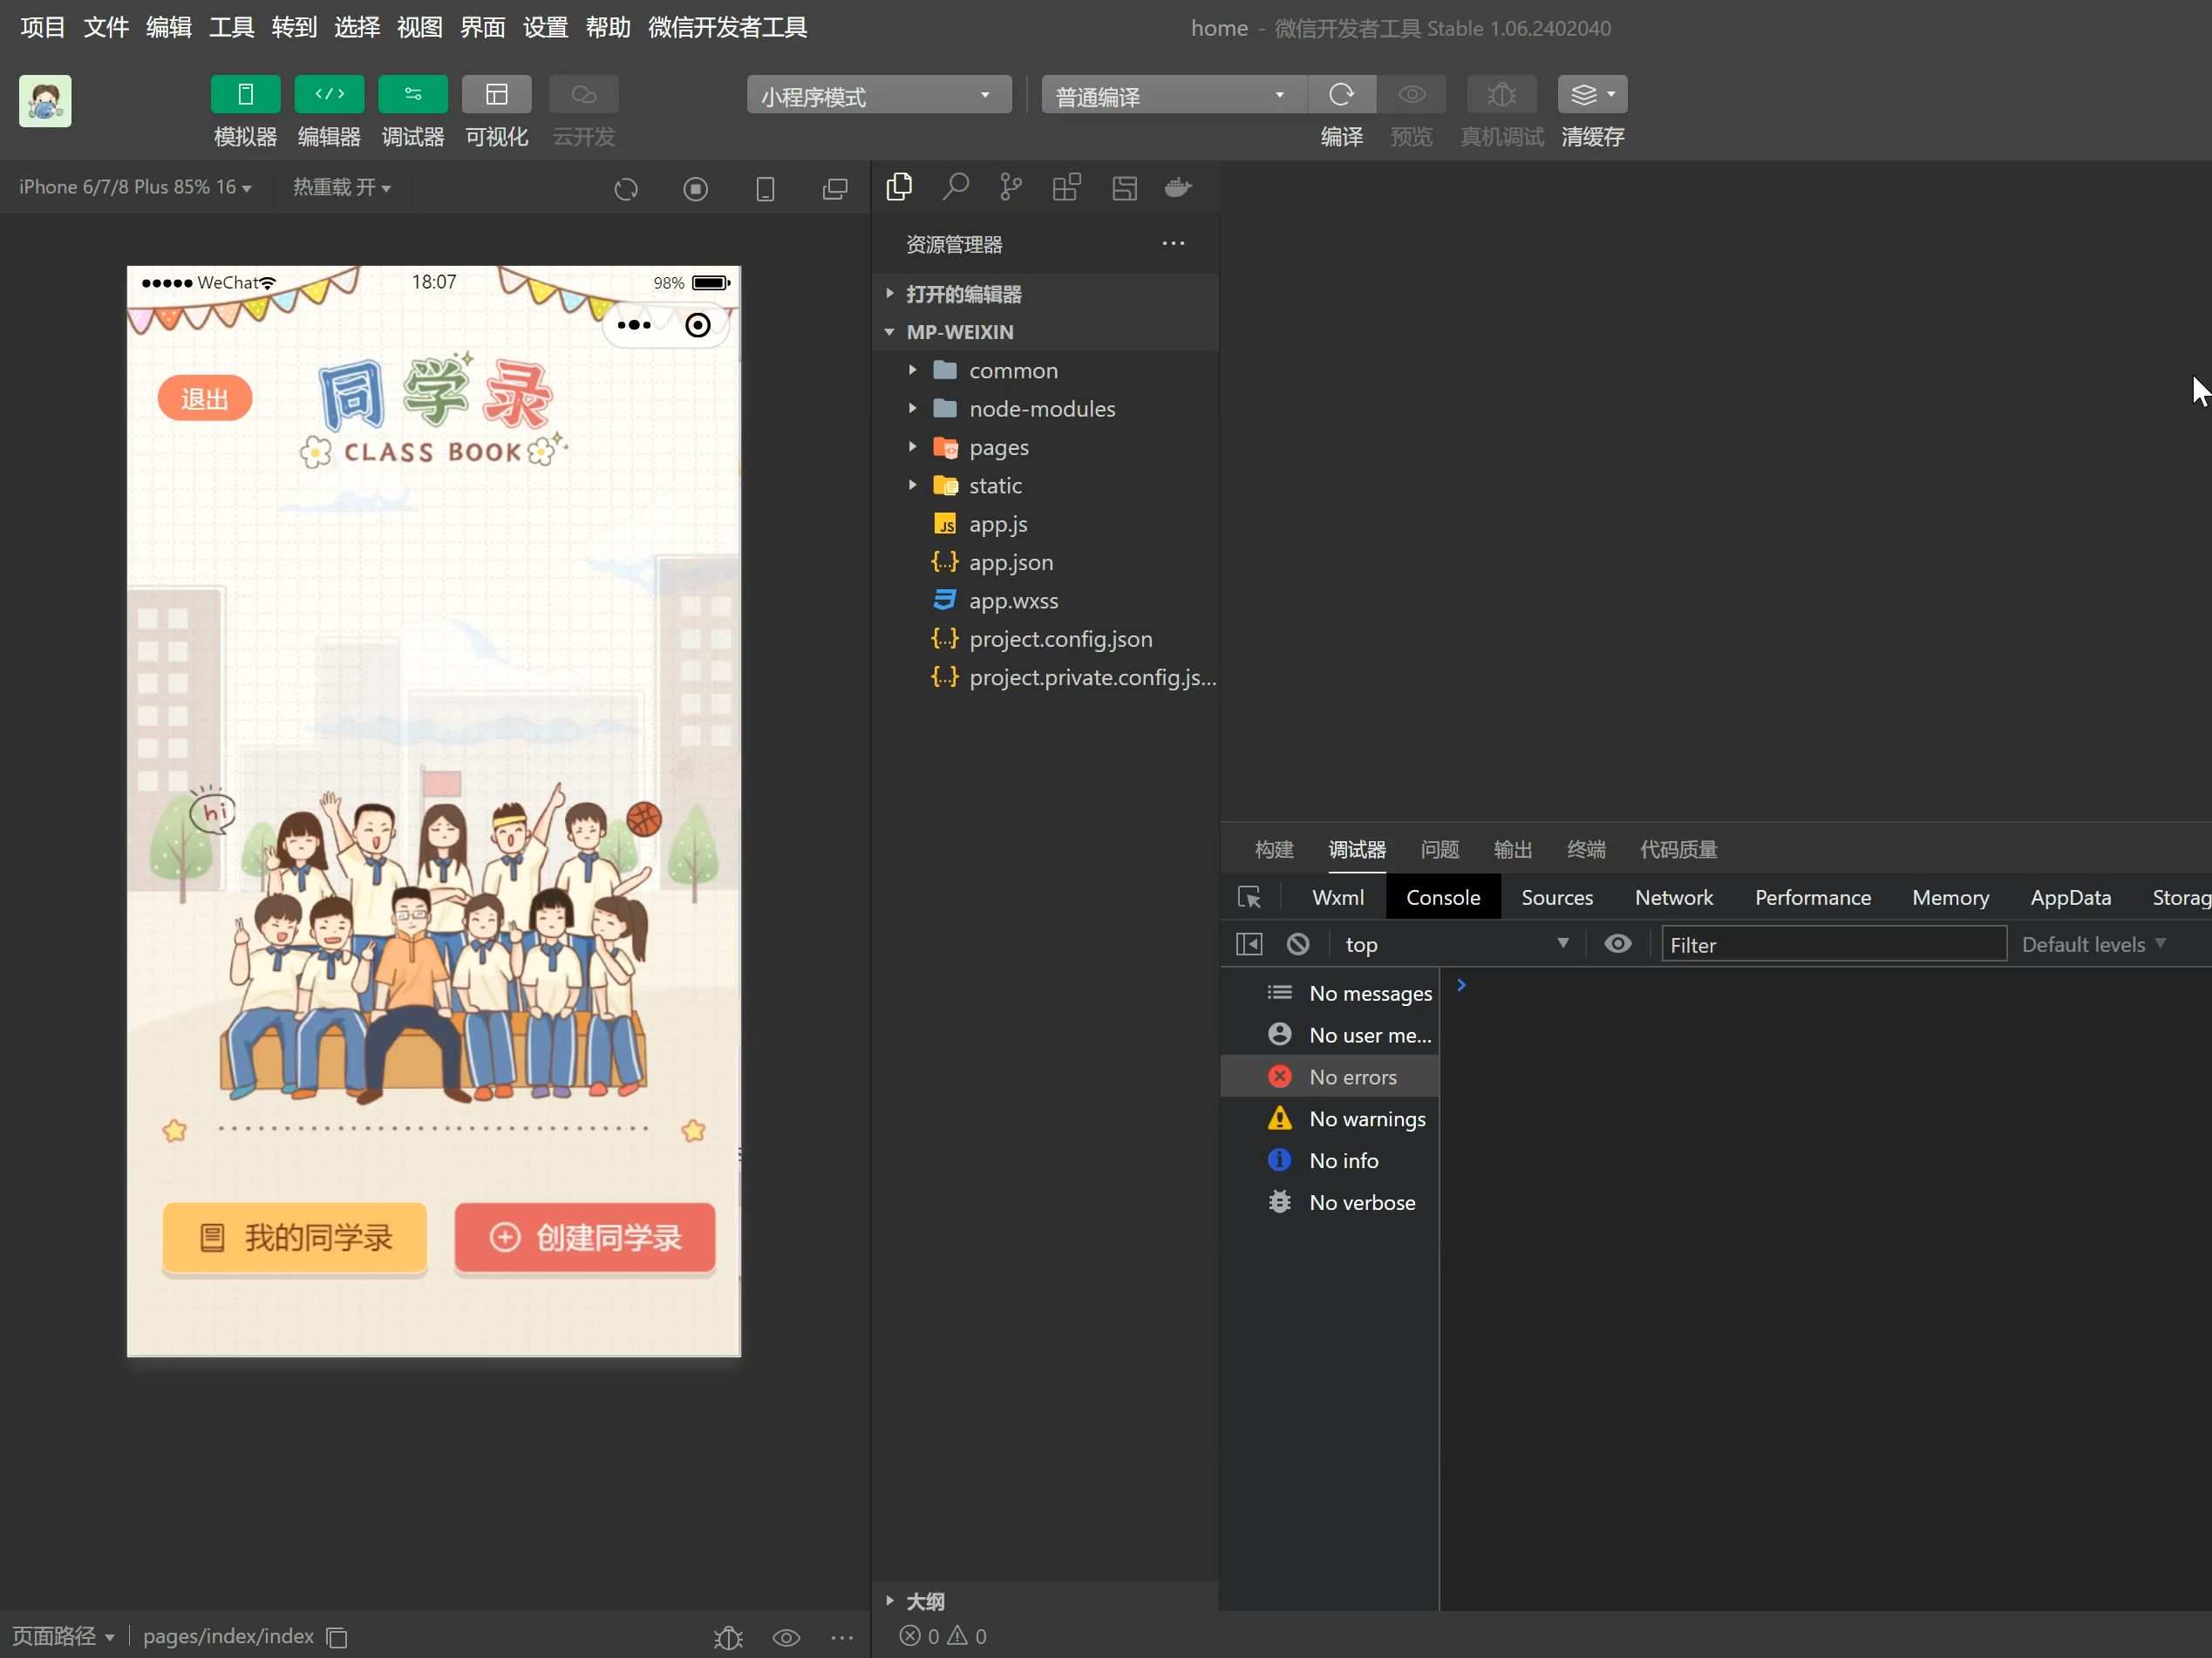The height and width of the screenshot is (1658, 2212).
Task: Click the clear cache layers icon
Action: [1592, 95]
